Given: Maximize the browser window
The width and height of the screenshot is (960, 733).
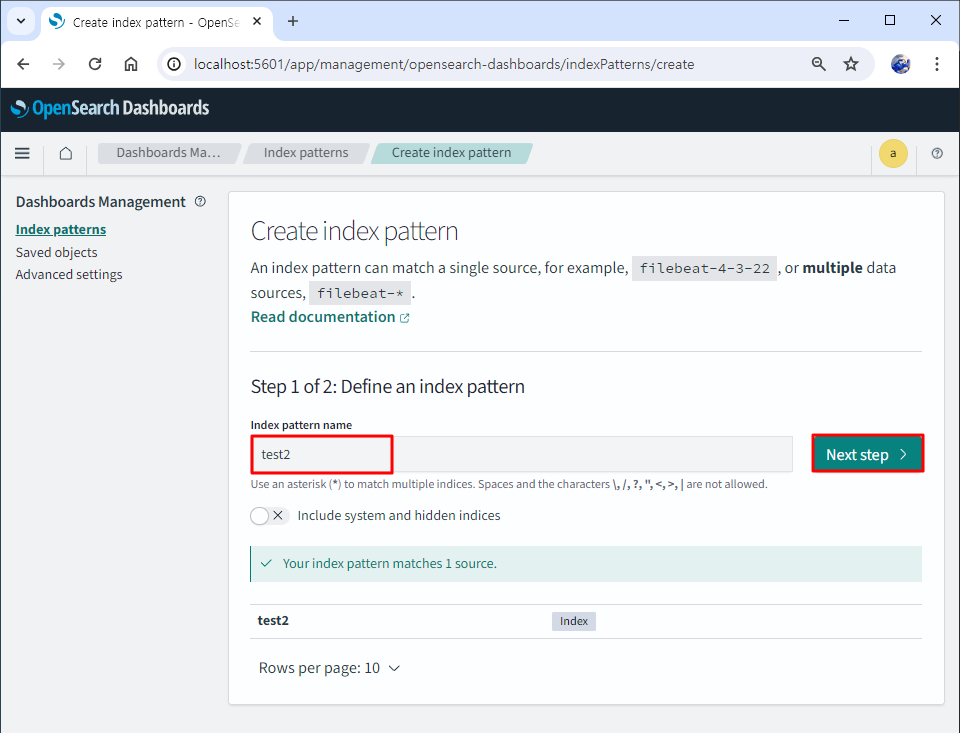Looking at the screenshot, I should click(x=890, y=21).
